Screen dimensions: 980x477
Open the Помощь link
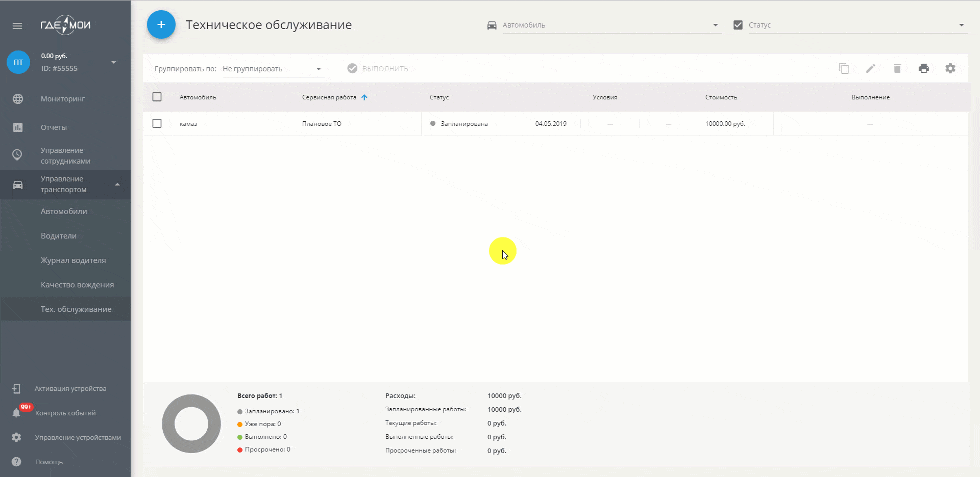click(x=49, y=462)
